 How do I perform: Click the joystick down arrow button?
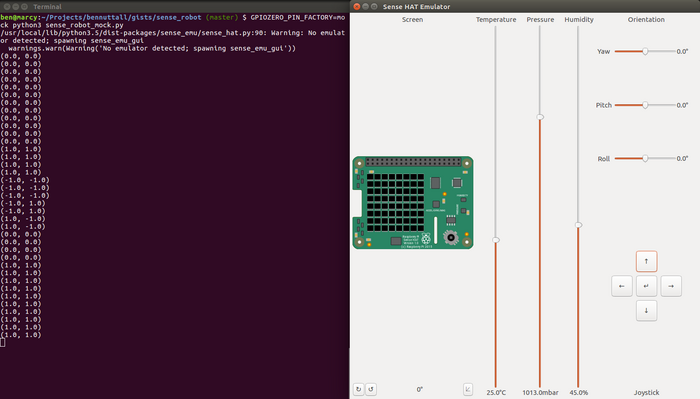[x=646, y=311]
